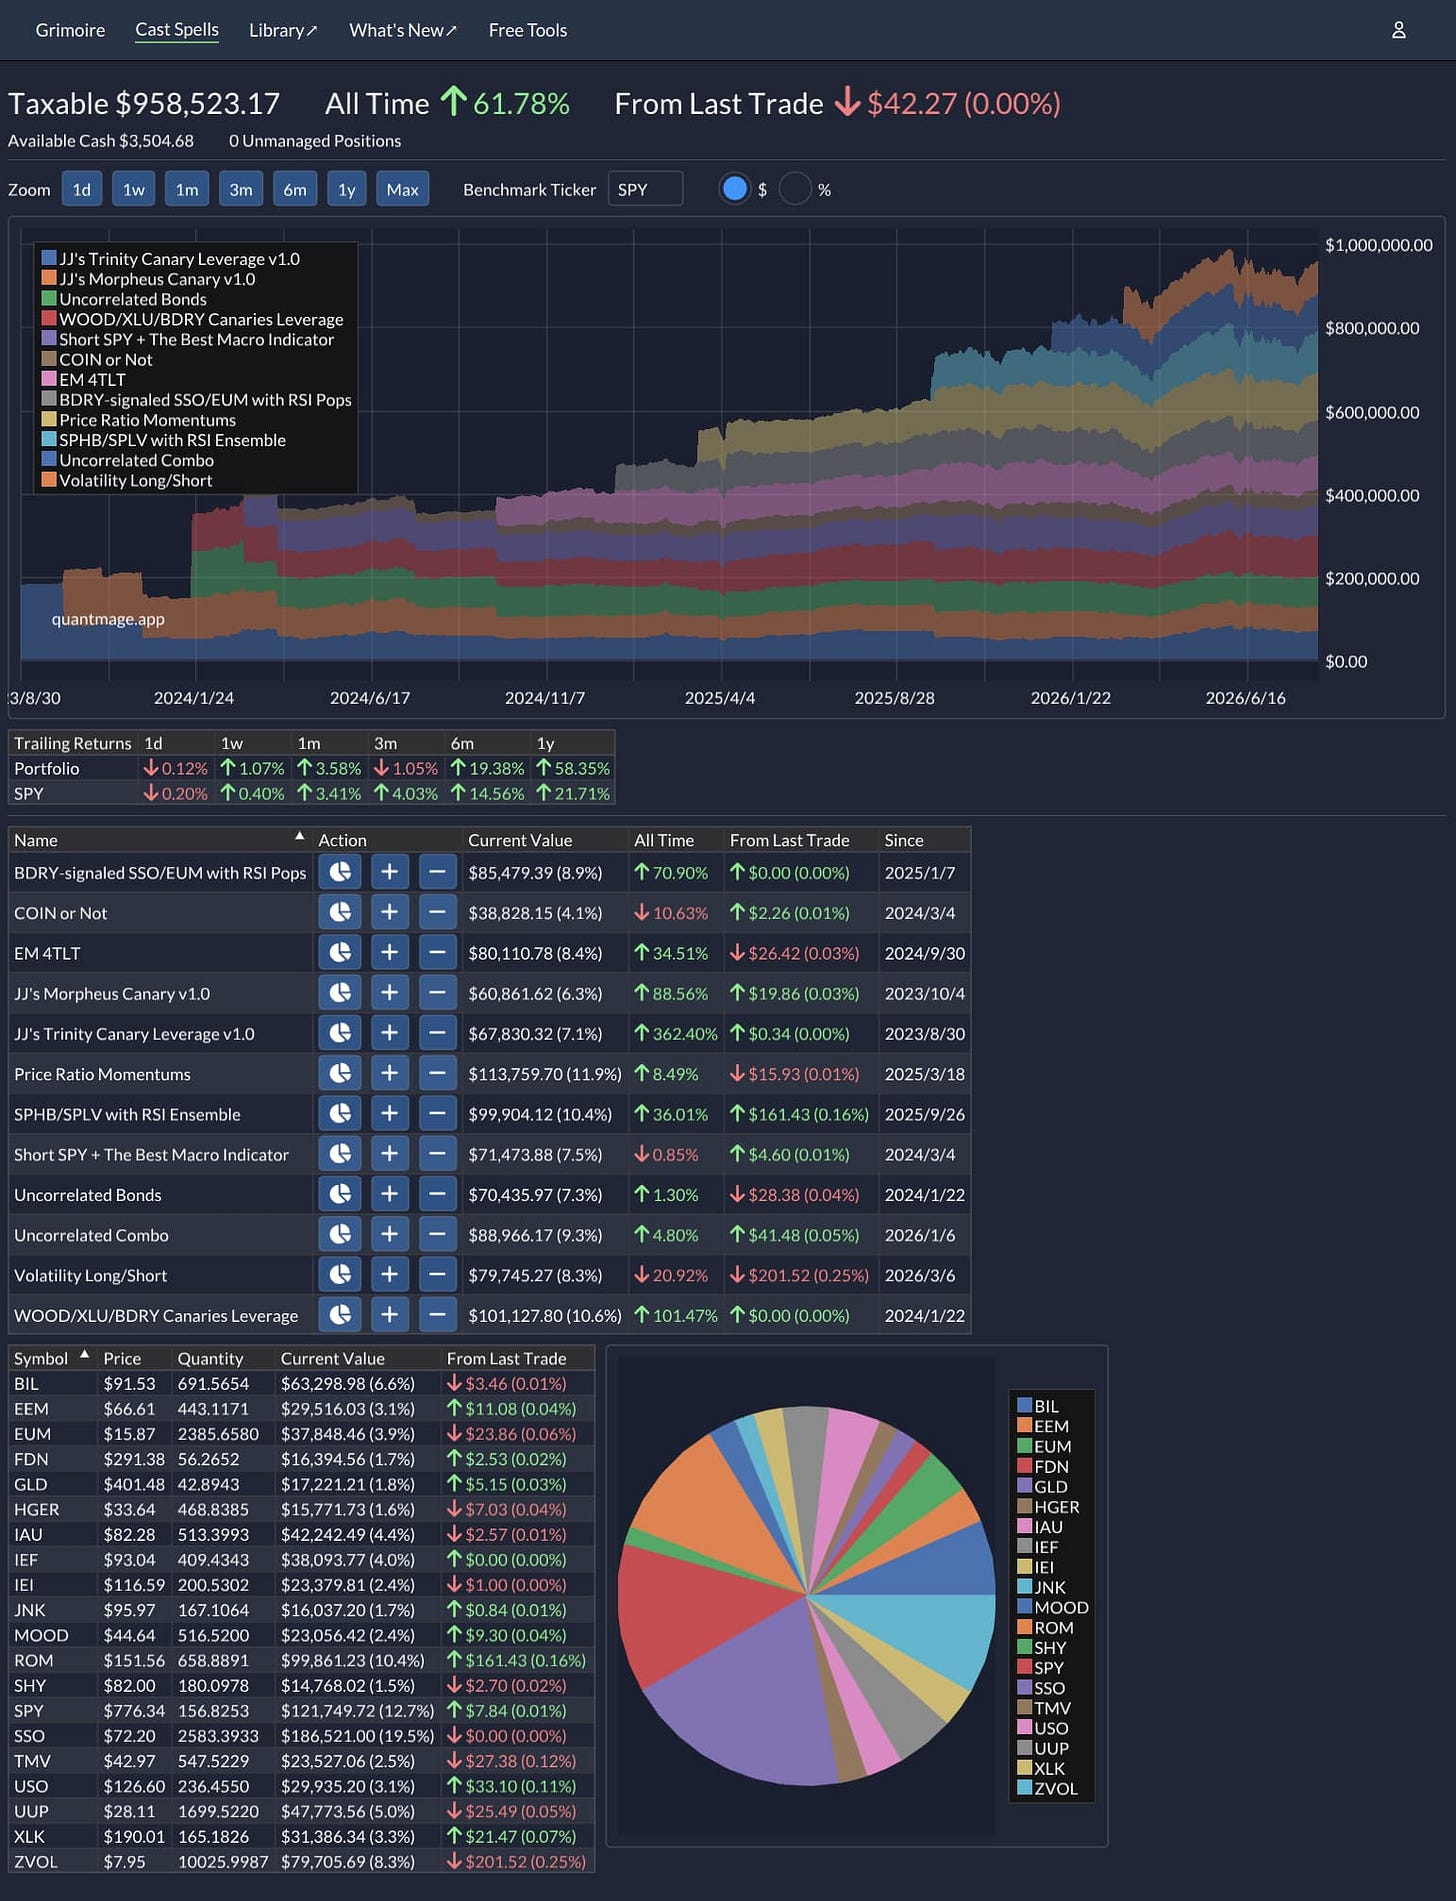Image resolution: width=1456 pixels, height=1901 pixels.
Task: Set chart zoom to 1w
Action: (x=134, y=189)
